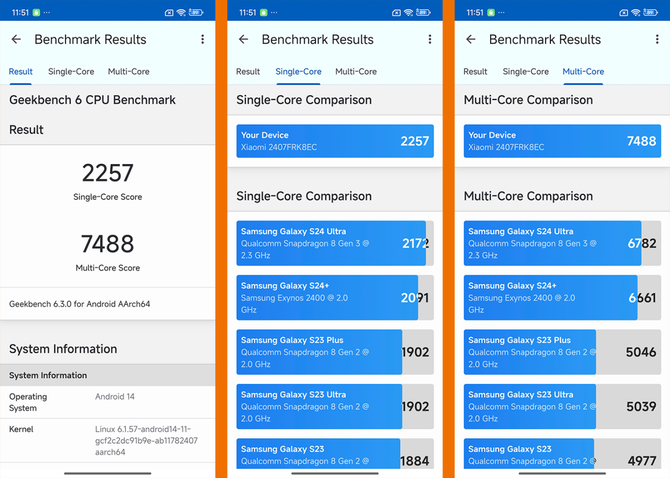Open the three-dot menu on the Multi-Core screen

657,39
